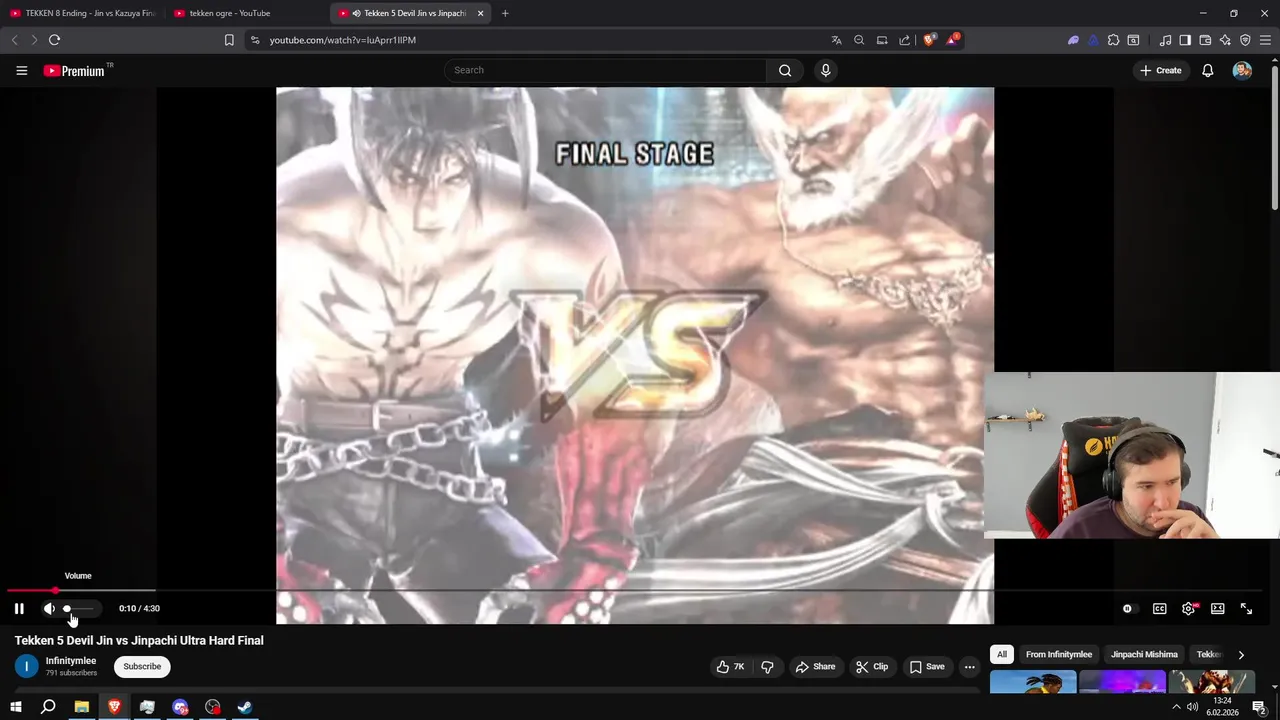Image resolution: width=1280 pixels, height=720 pixels.
Task: Show hidden system tray icons
Action: click(1176, 707)
